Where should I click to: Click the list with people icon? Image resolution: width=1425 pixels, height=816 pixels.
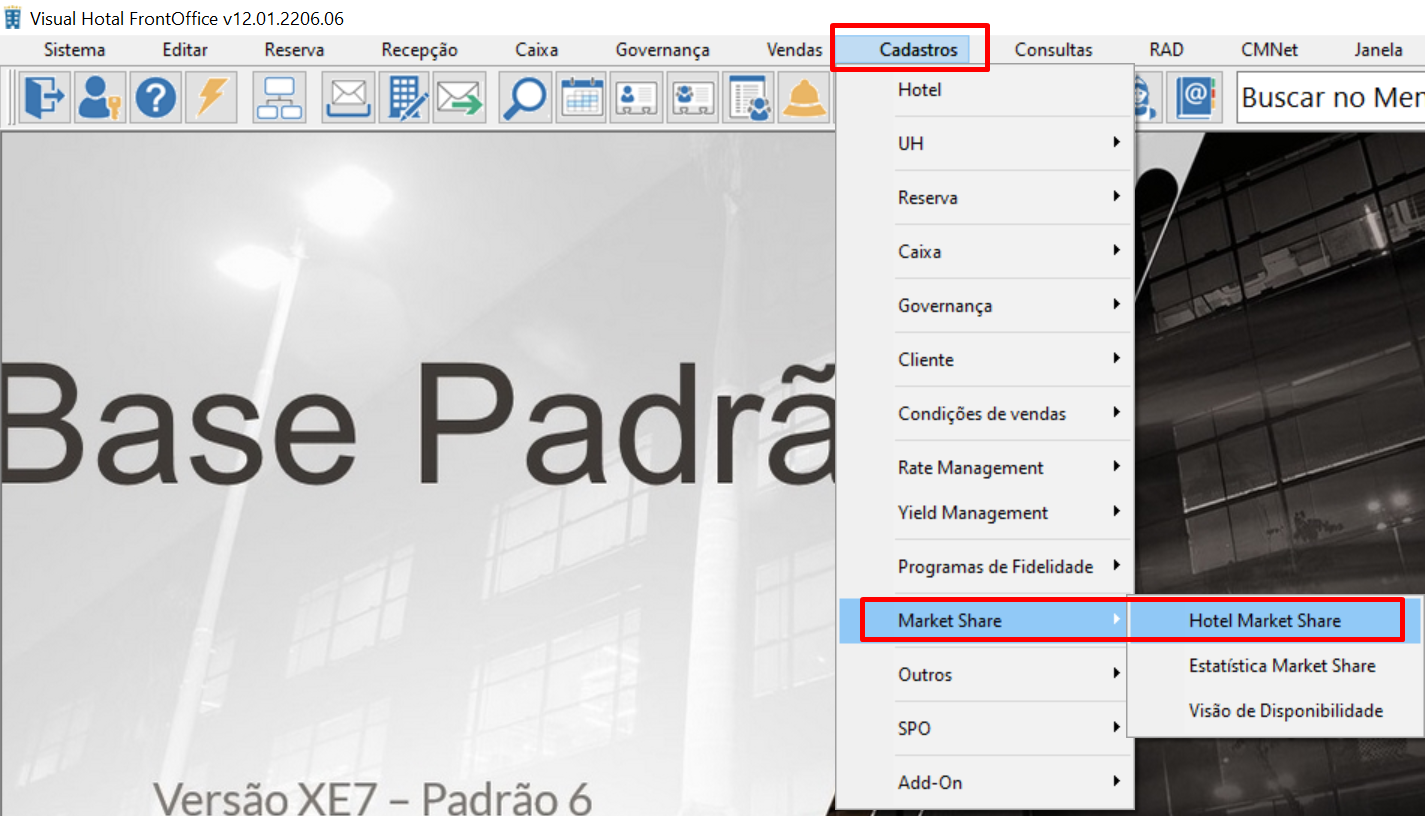tap(748, 98)
